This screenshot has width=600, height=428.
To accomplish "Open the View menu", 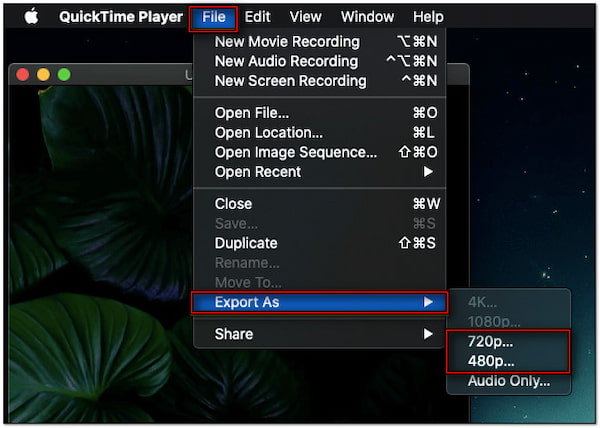I will (305, 17).
